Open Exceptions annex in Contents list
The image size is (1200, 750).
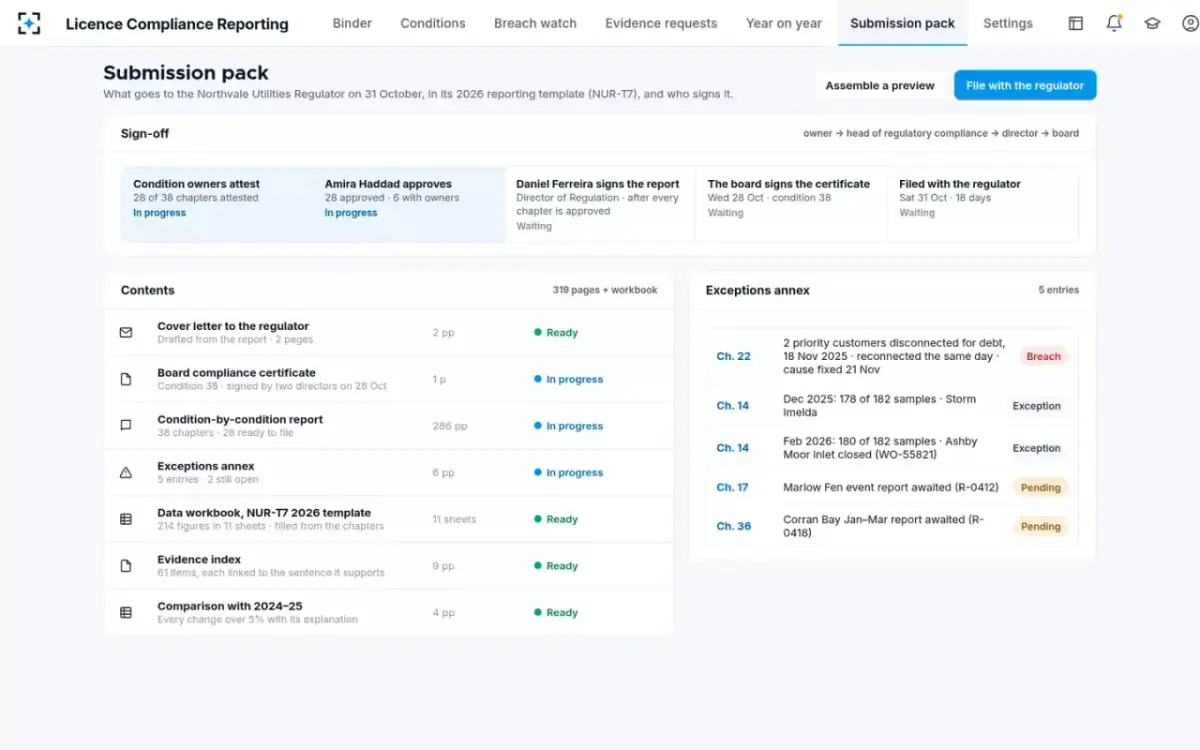(x=389, y=473)
